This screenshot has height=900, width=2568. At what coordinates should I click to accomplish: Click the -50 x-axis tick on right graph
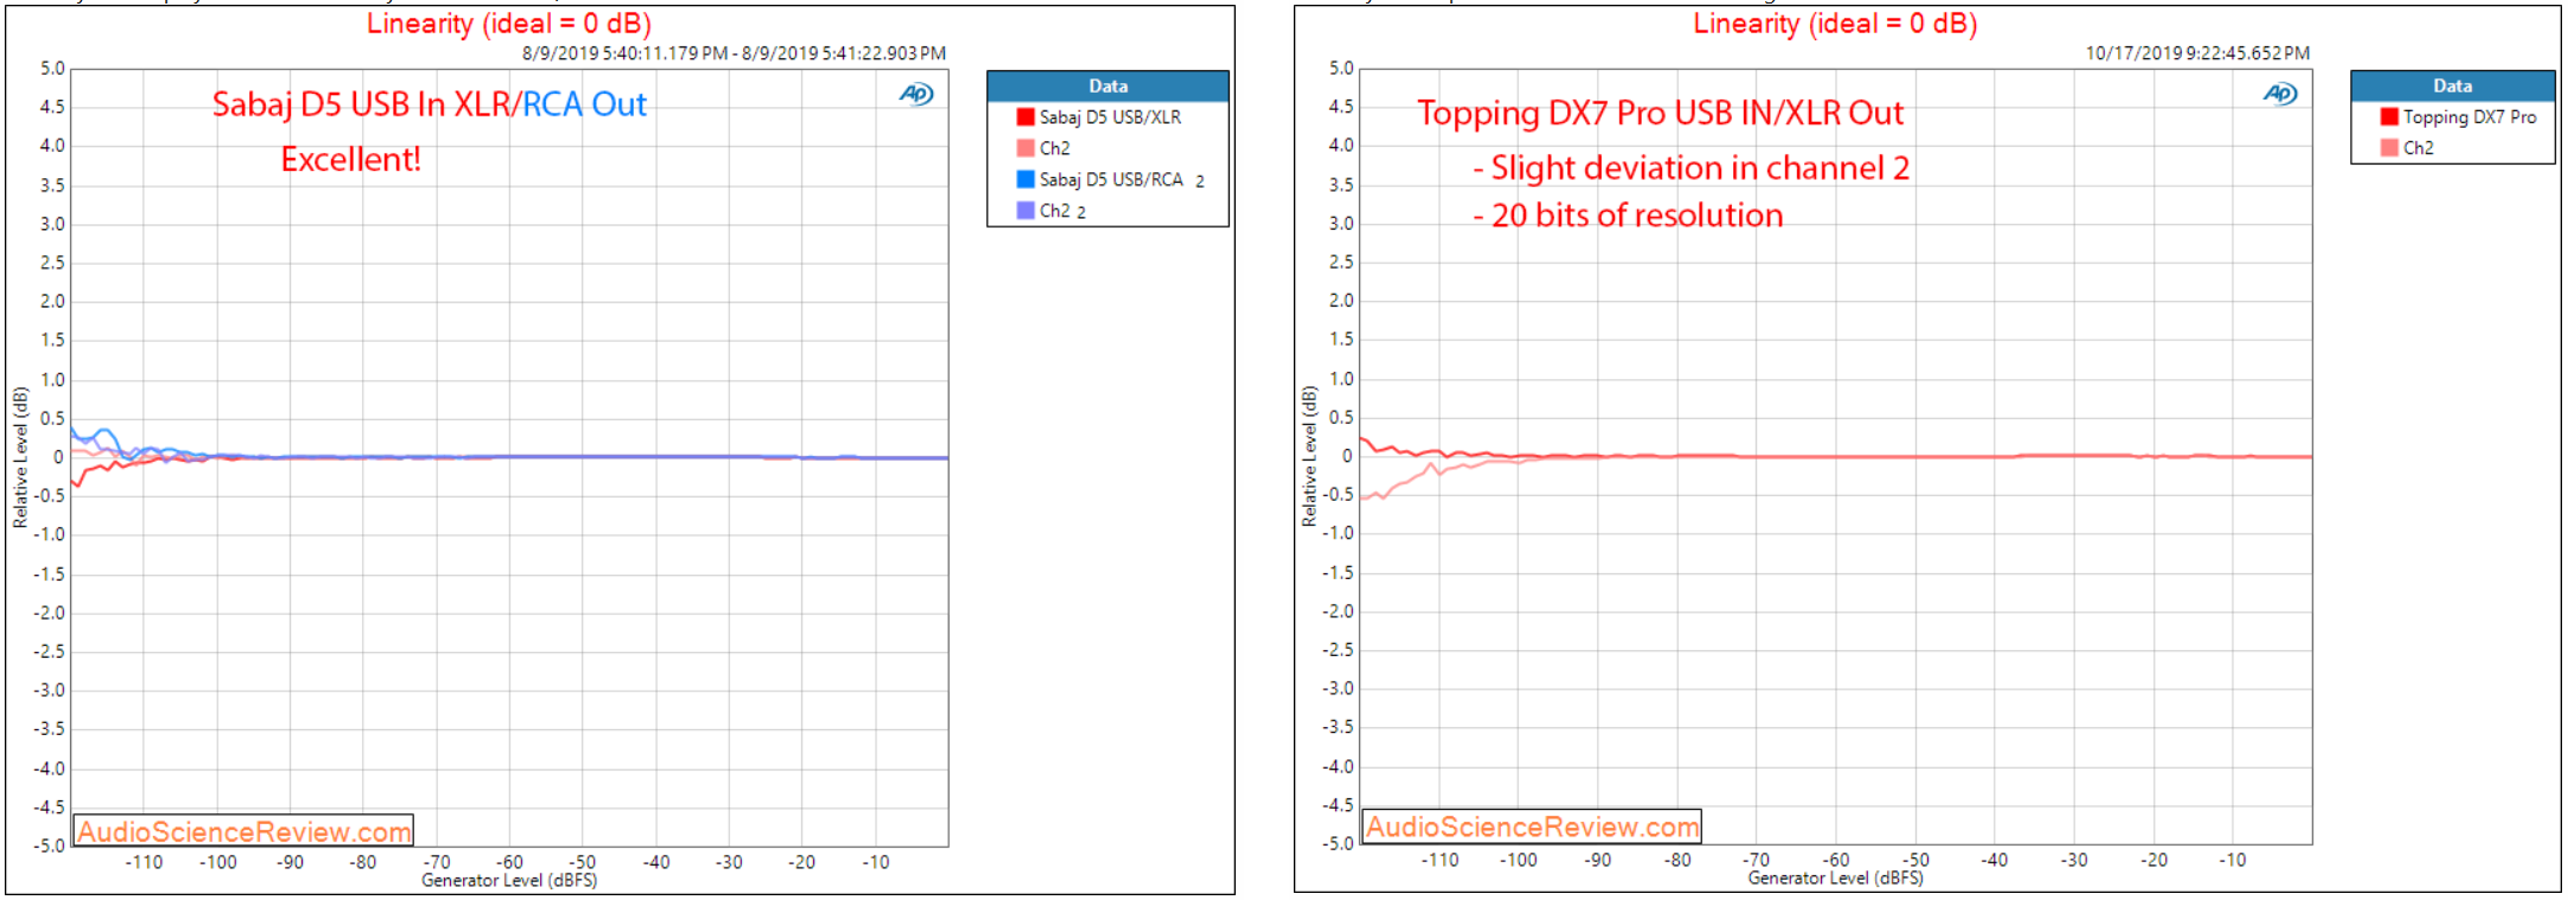pos(1915,859)
